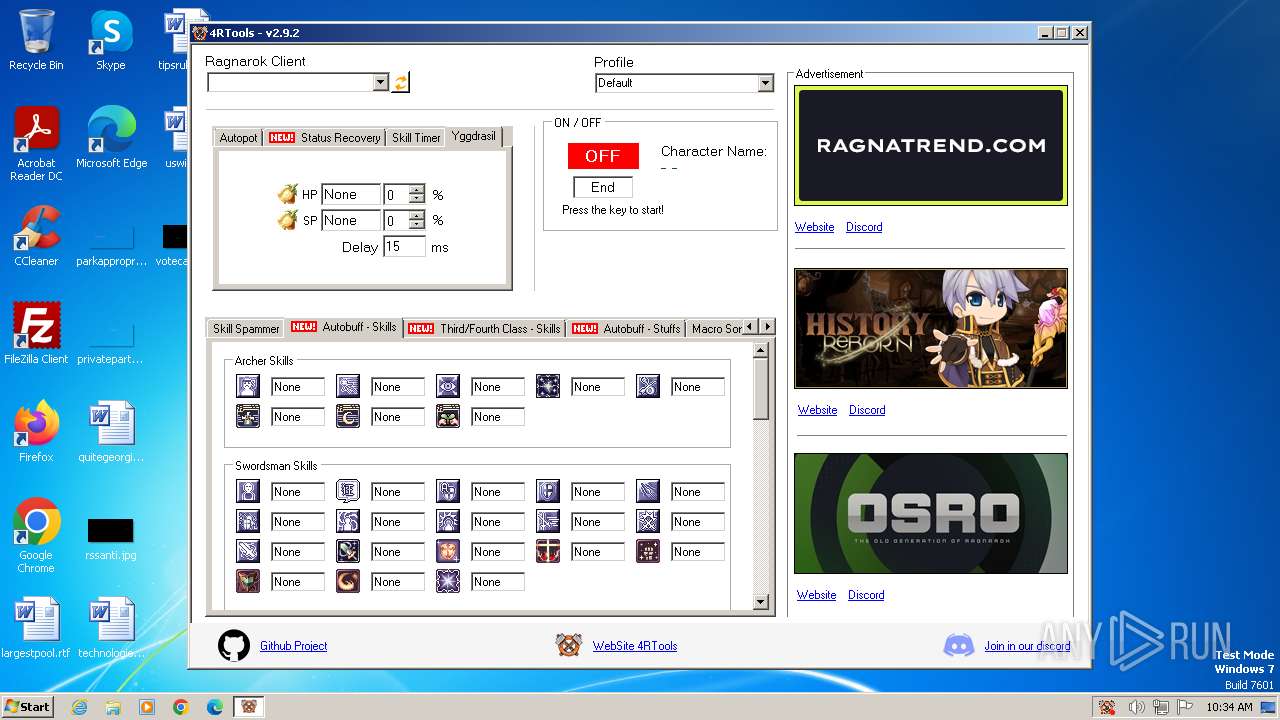
Task: Open the Website link under OSRO ad
Action: pyautogui.click(x=816, y=595)
